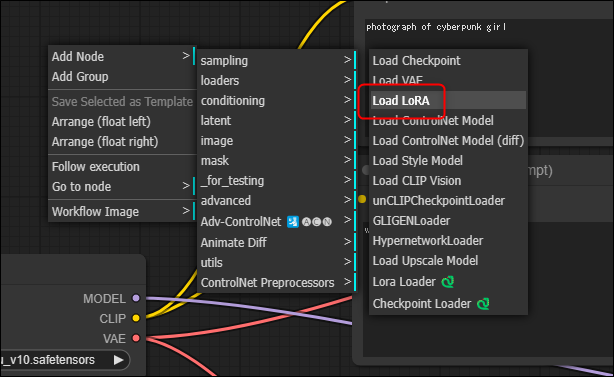This screenshot has width=614, height=377.
Task: Select Add Group in context menu
Action: click(x=121, y=77)
